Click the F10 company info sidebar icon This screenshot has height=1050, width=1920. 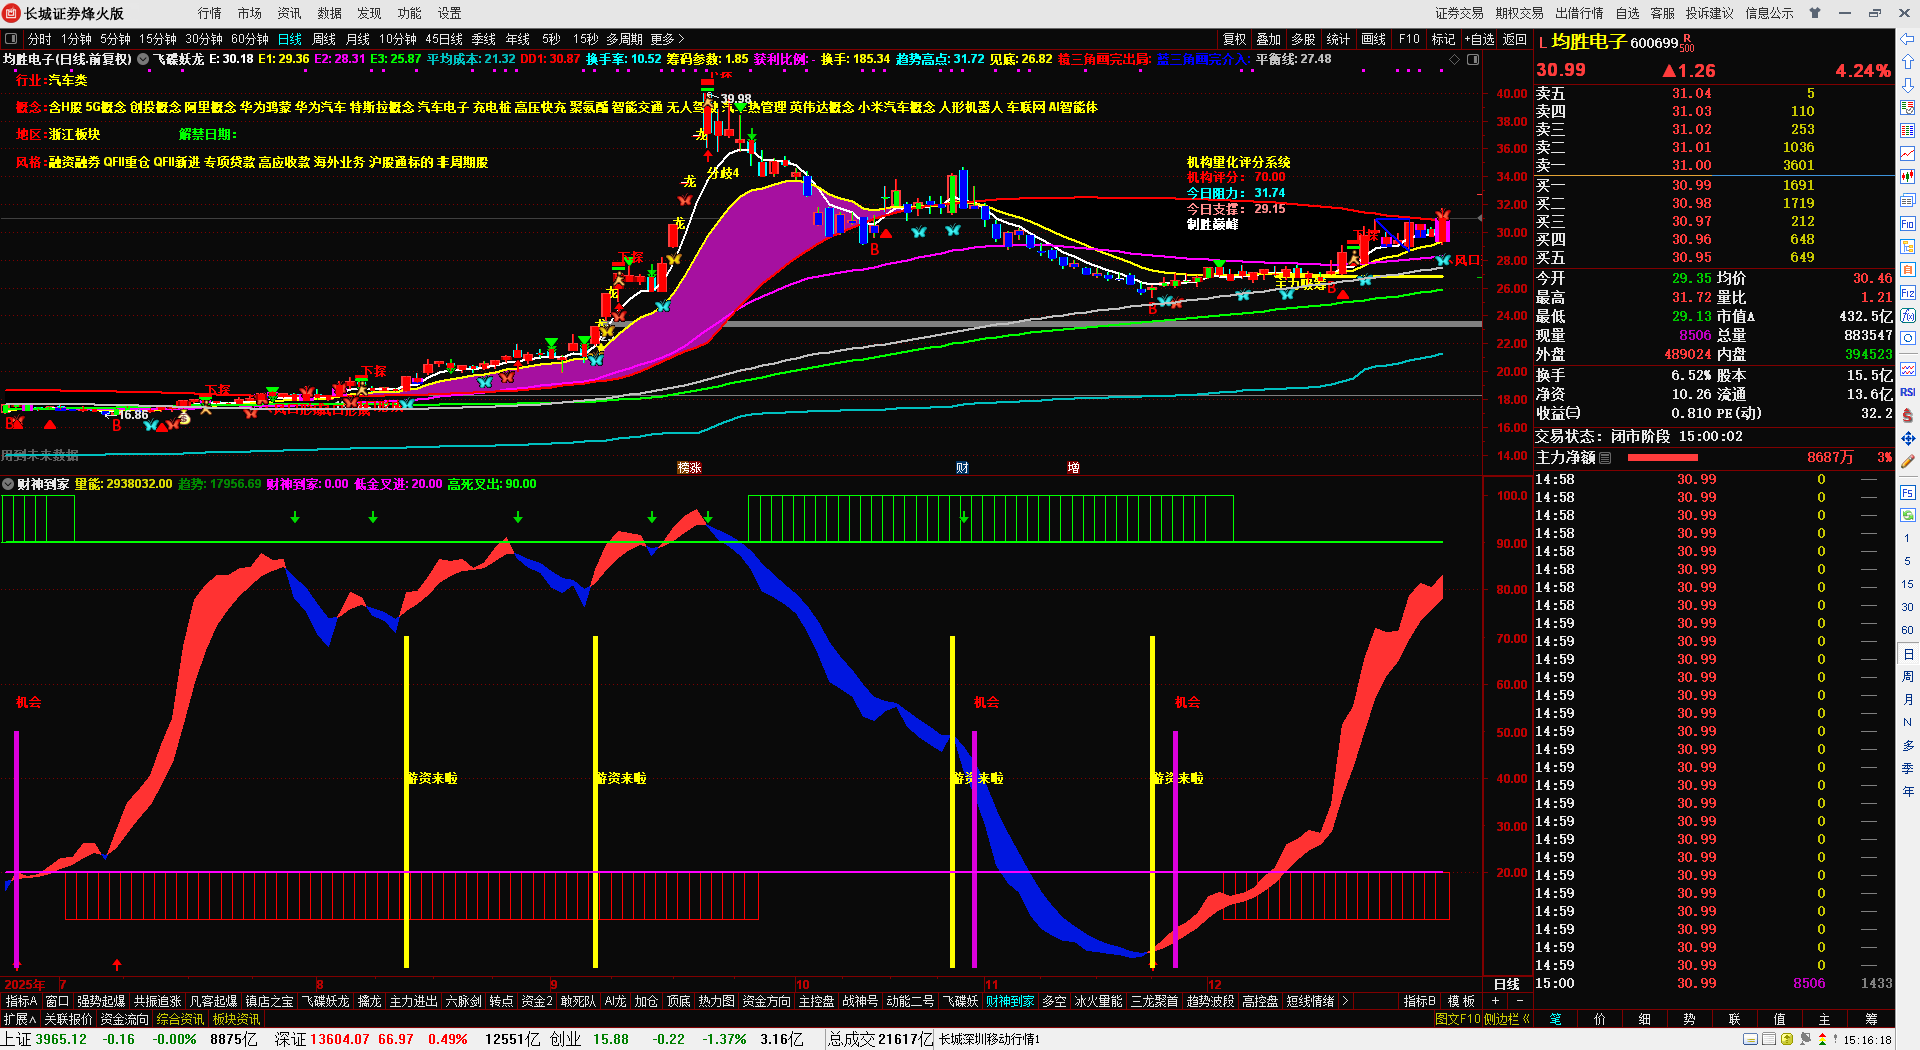[x=1908, y=224]
